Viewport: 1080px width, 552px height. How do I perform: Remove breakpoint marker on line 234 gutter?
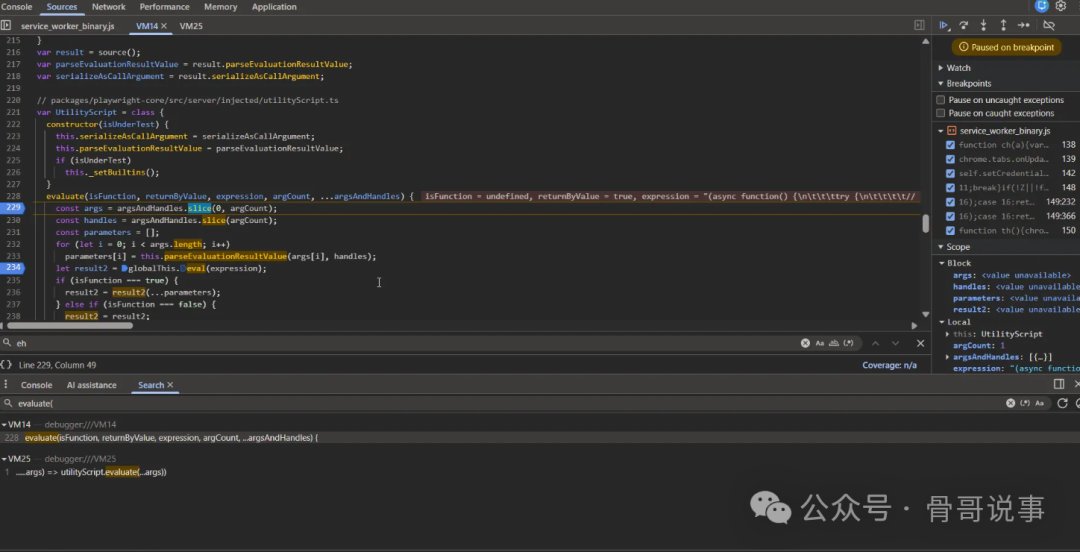(12, 268)
